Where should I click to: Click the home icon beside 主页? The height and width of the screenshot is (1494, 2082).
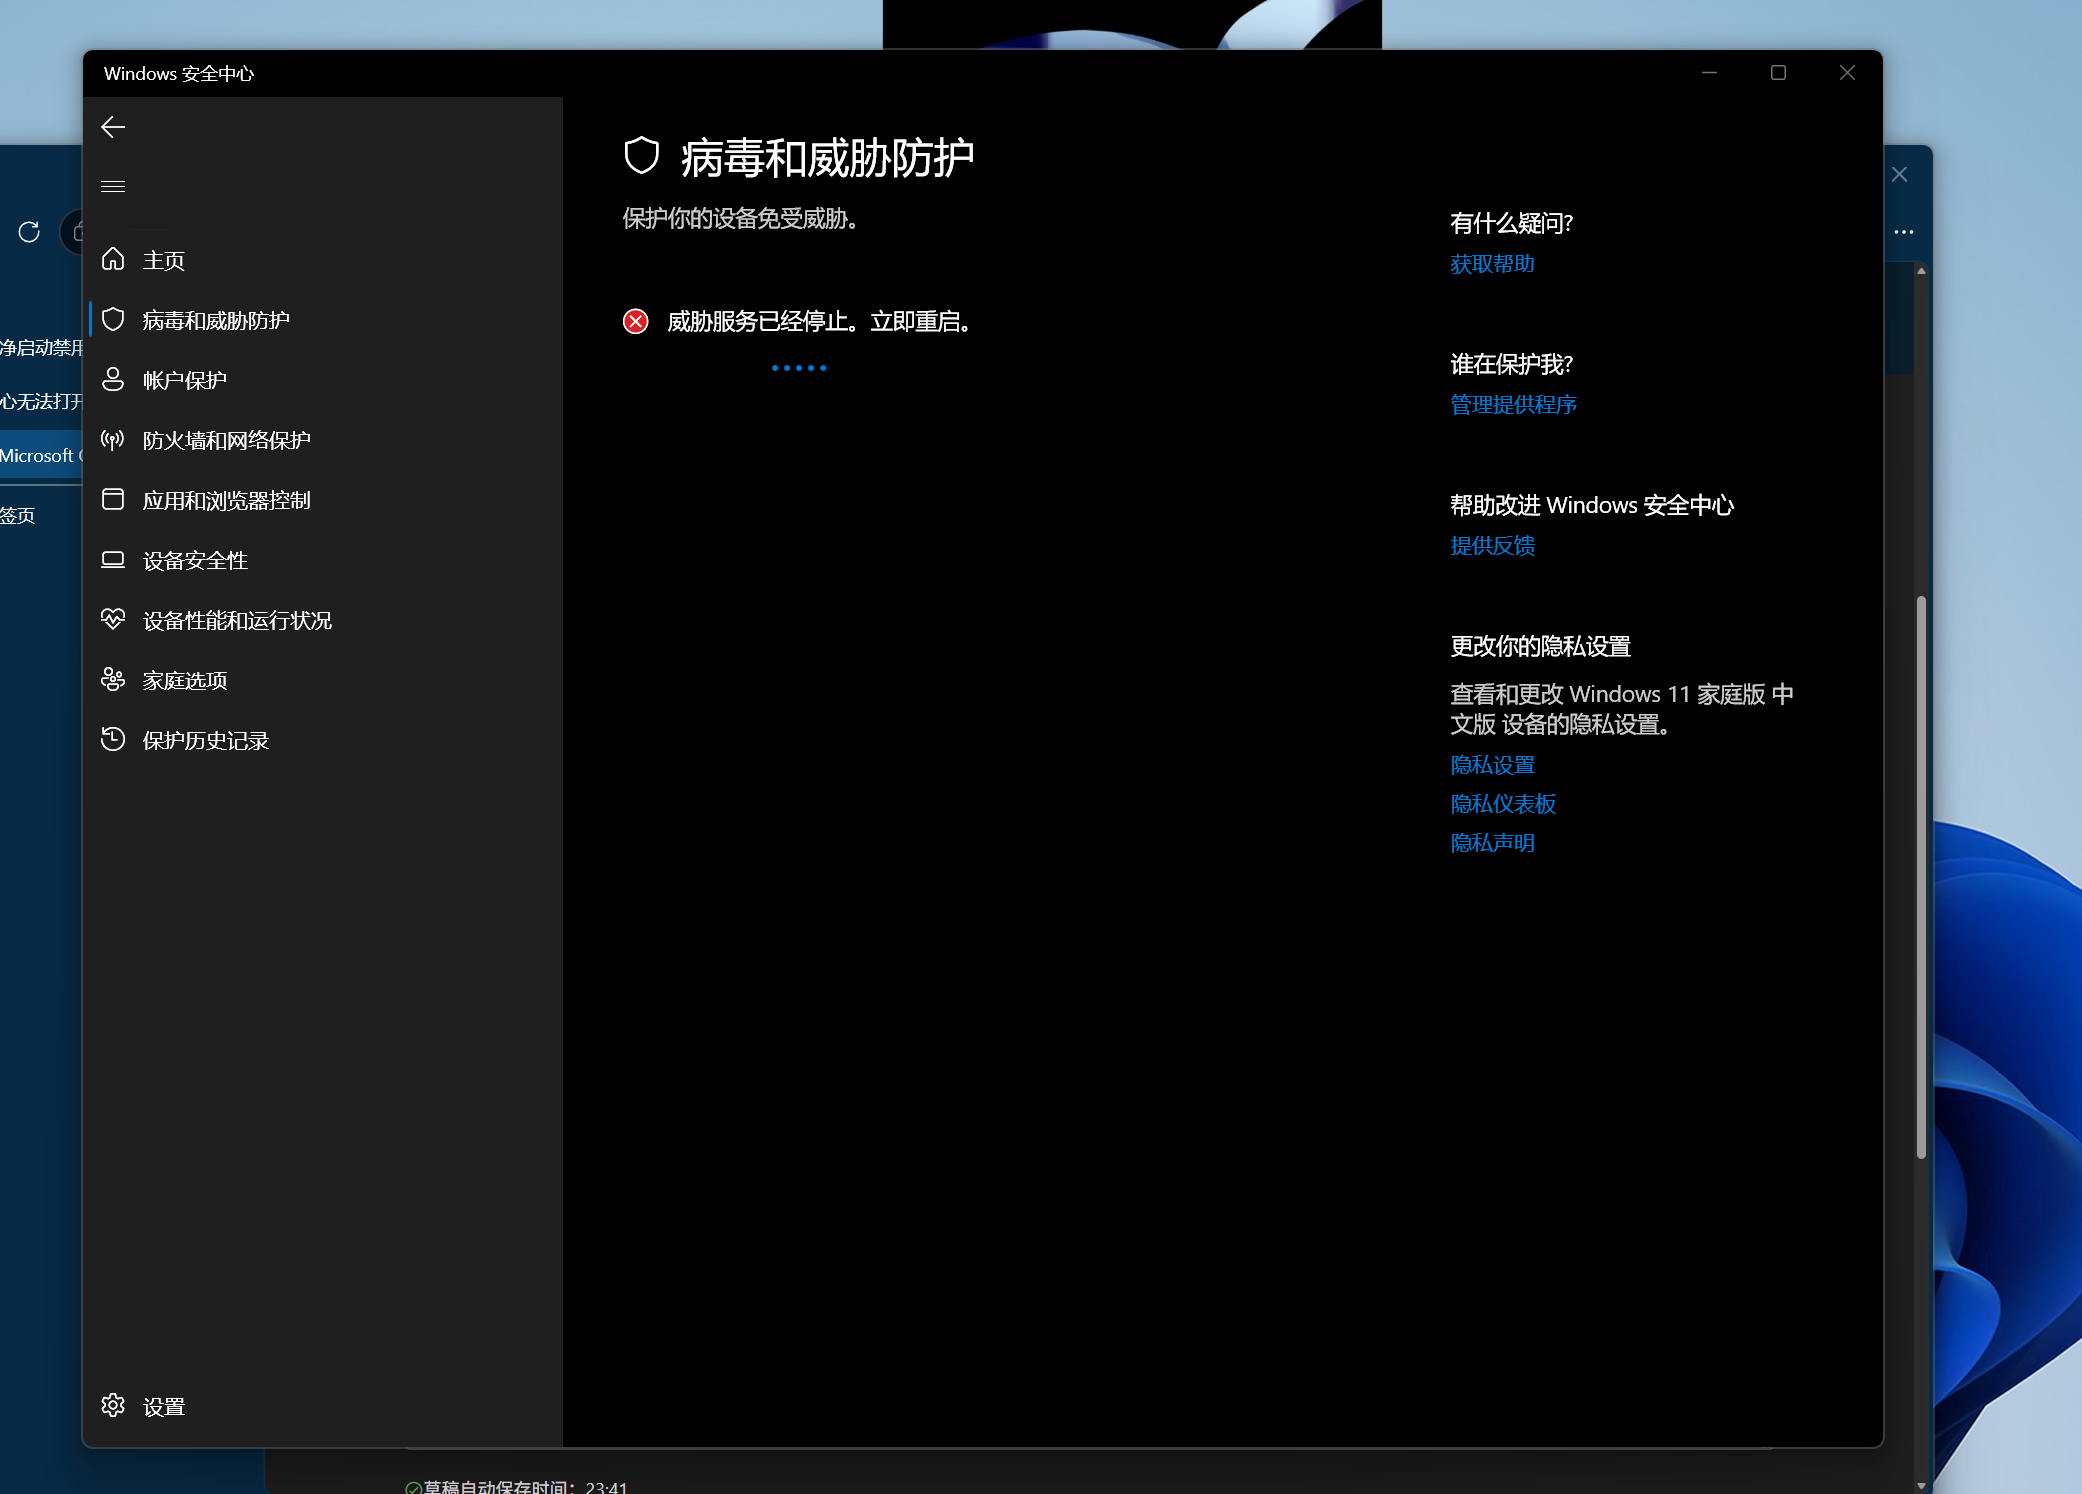113,259
